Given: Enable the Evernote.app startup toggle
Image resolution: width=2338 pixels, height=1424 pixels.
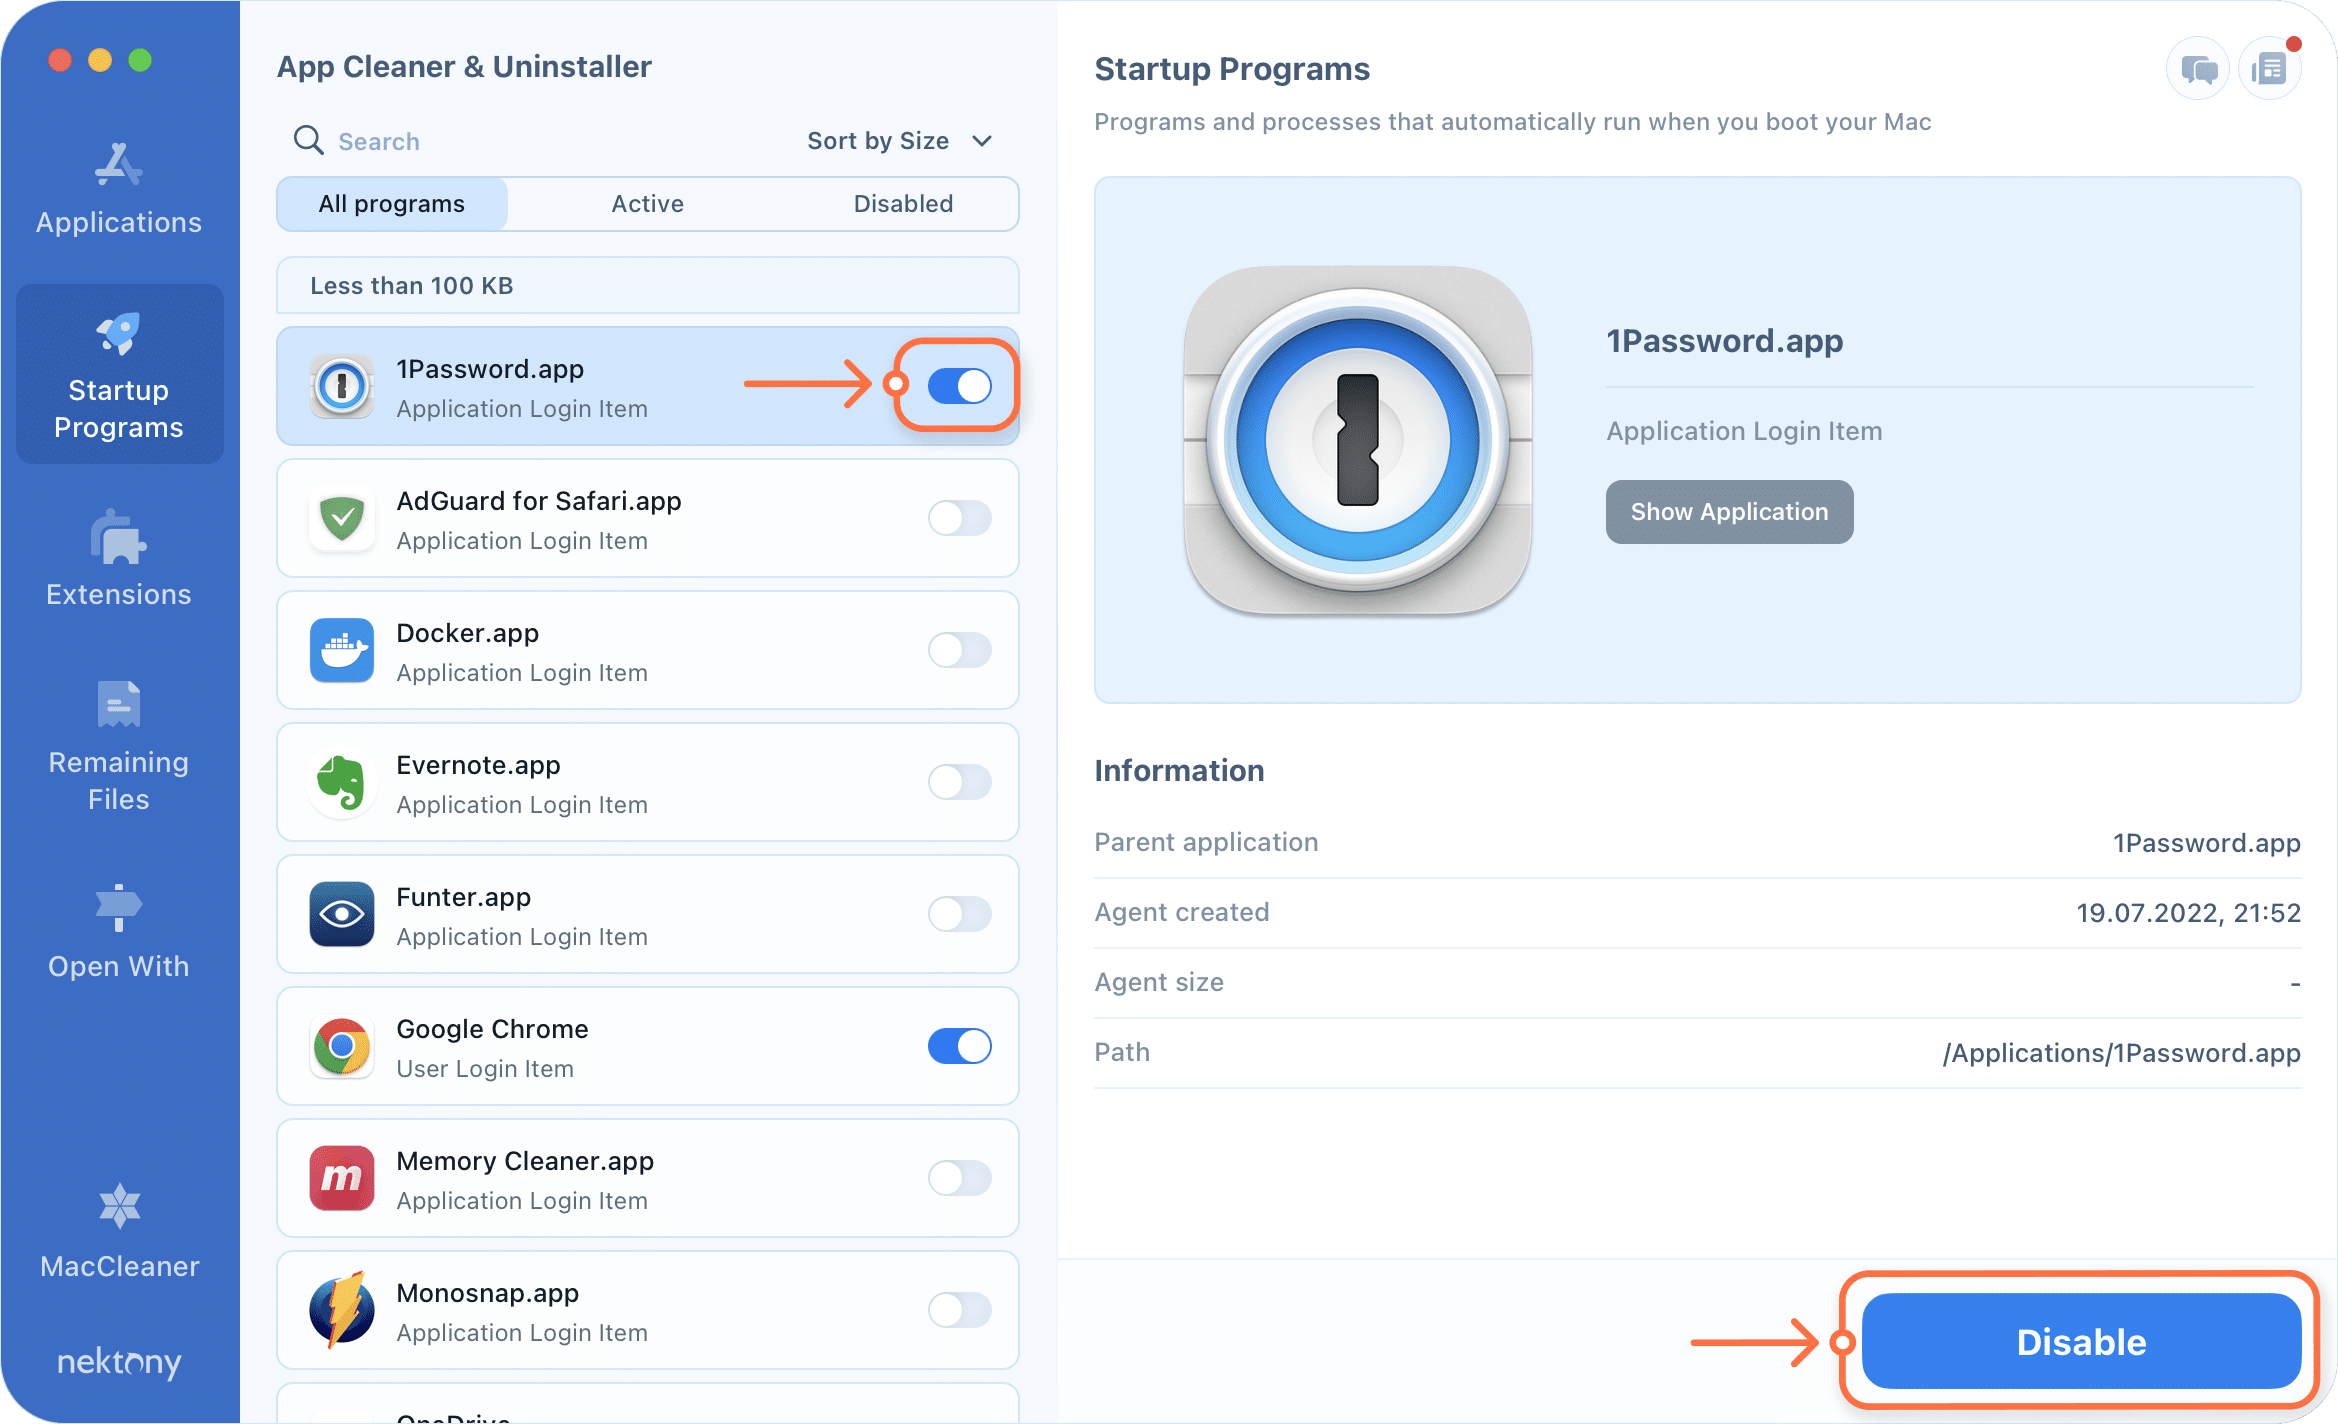Looking at the screenshot, I should (959, 782).
